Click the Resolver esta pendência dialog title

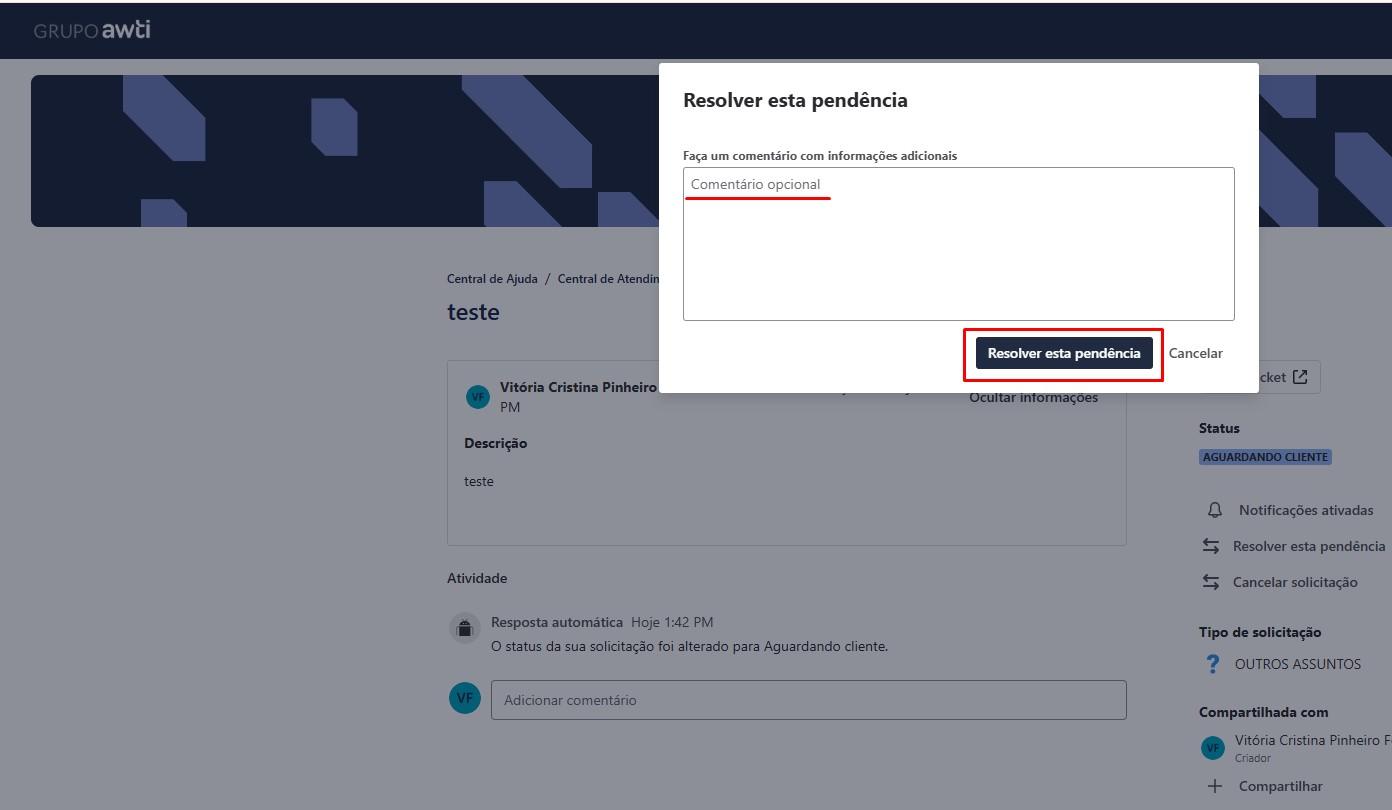pyautogui.click(x=795, y=100)
